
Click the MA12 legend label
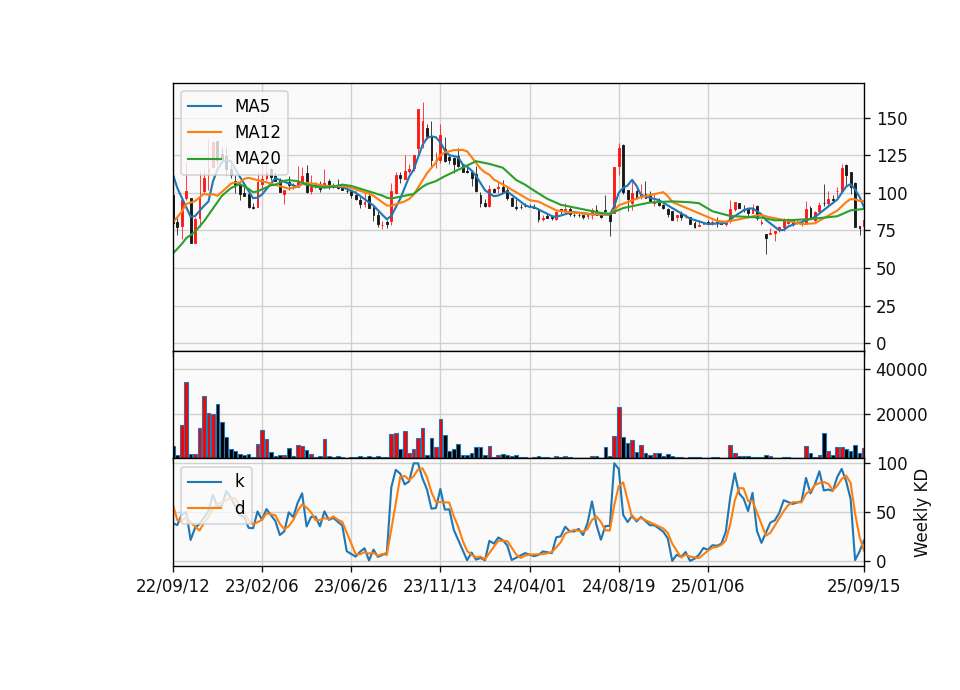[x=257, y=132]
